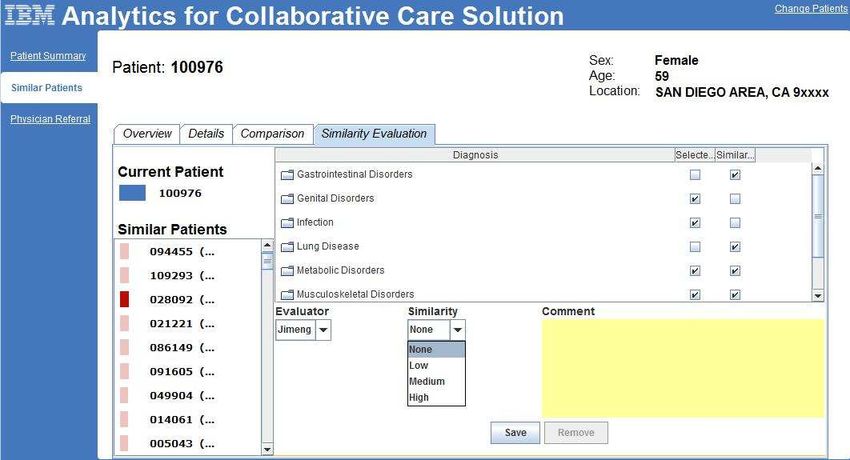Click the diagnosis list scroll-up arrow
The width and height of the screenshot is (850, 460).
817,169
